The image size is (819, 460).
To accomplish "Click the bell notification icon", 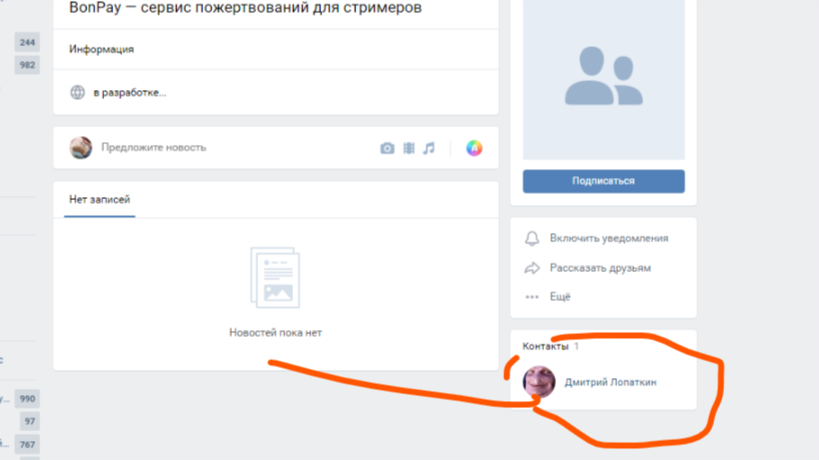I will [532, 239].
